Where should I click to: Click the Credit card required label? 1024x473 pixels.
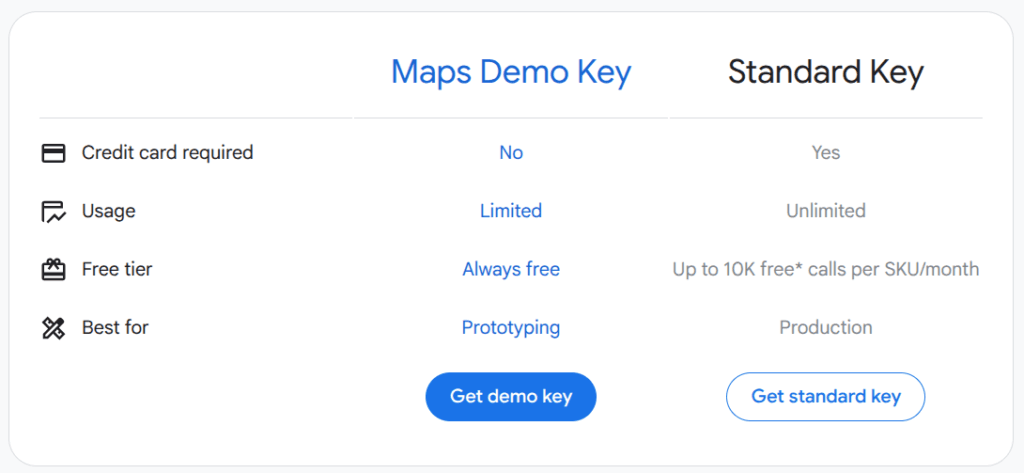pyautogui.click(x=167, y=153)
